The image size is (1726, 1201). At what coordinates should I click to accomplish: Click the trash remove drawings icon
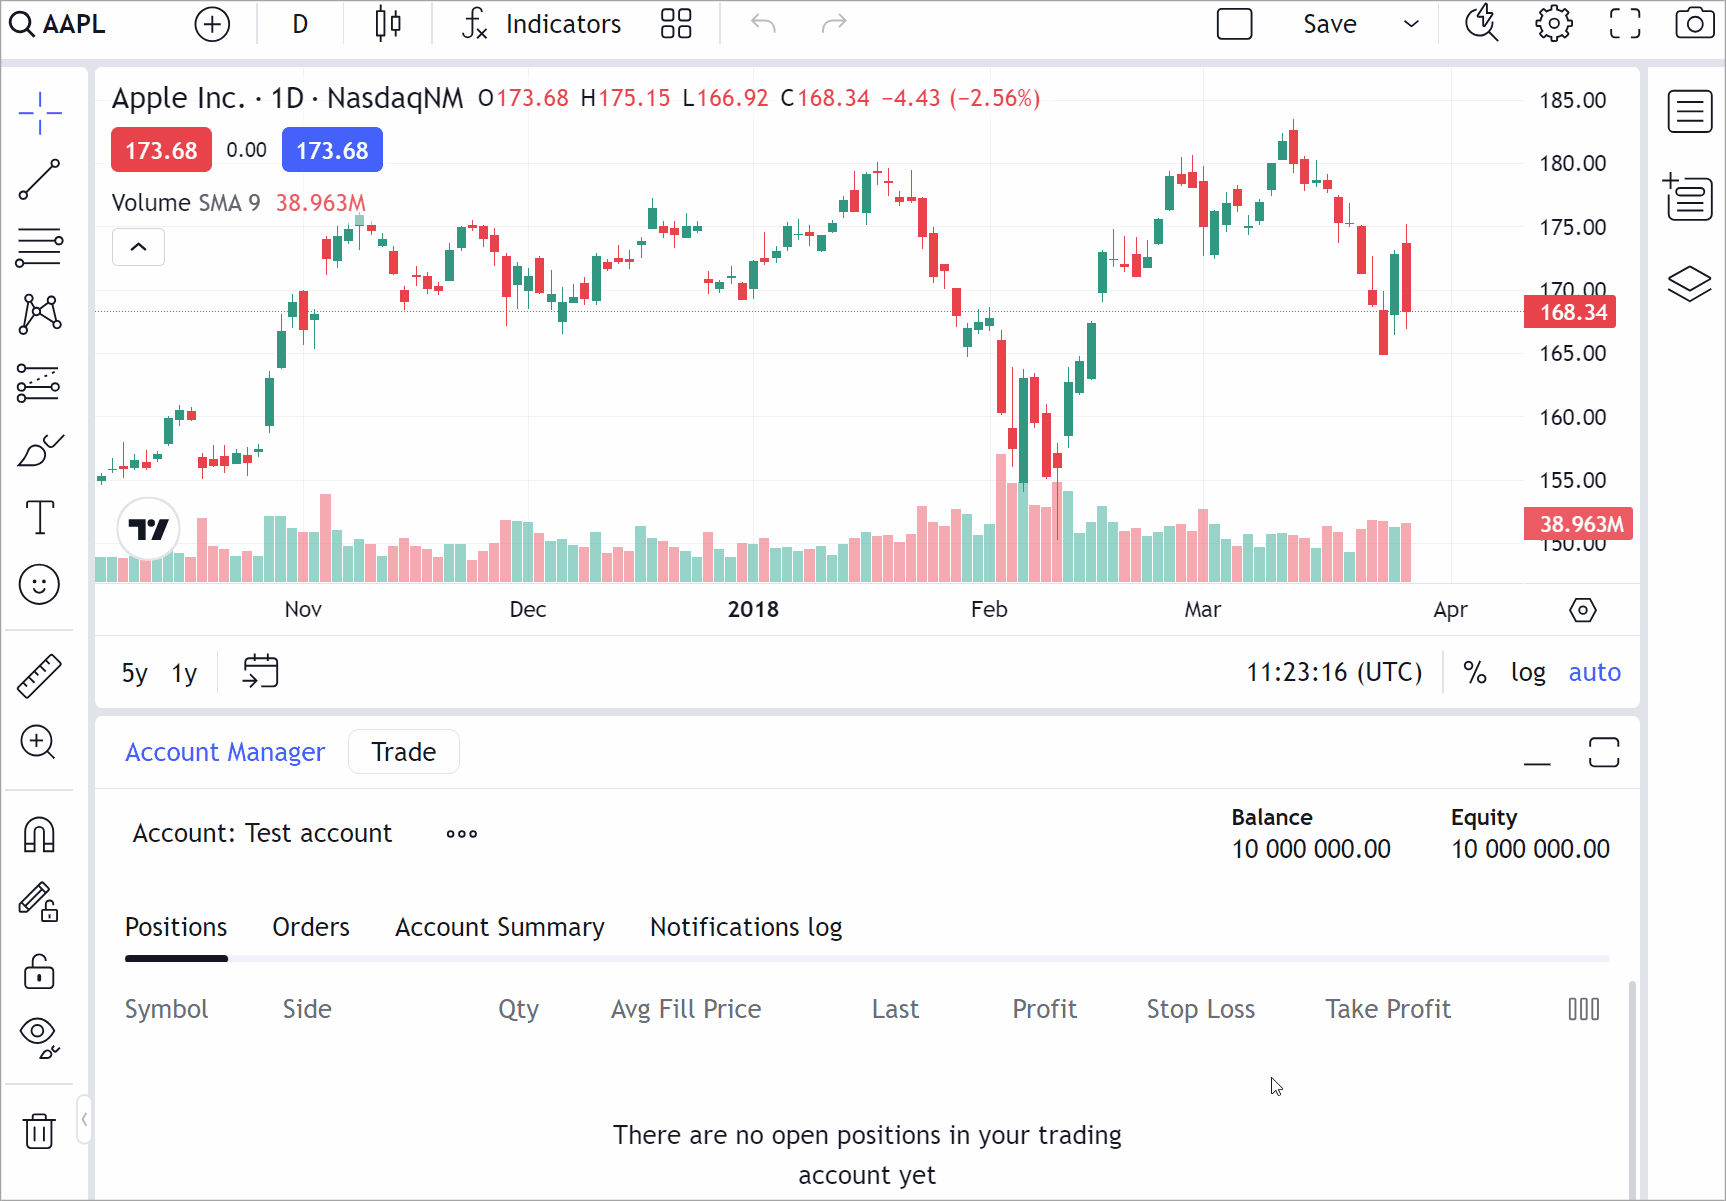tap(39, 1131)
